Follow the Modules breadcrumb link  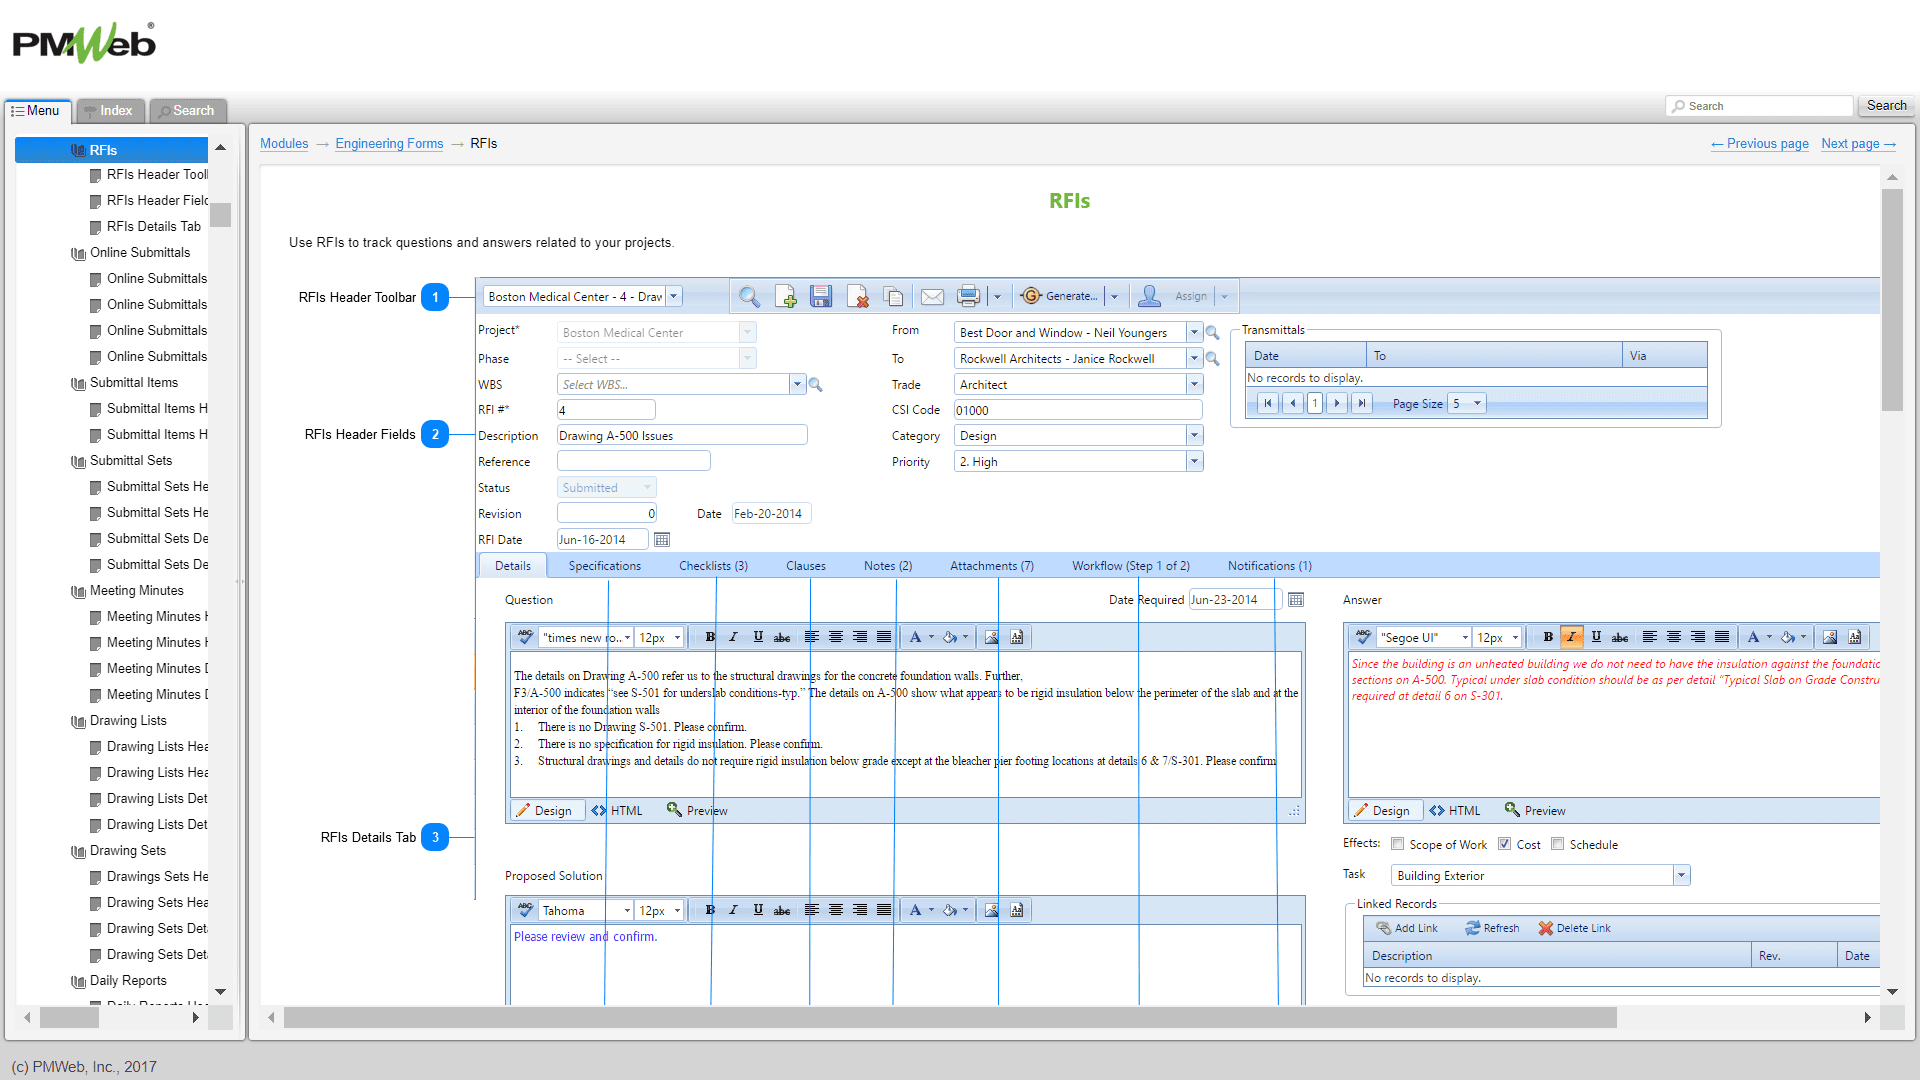coord(284,144)
